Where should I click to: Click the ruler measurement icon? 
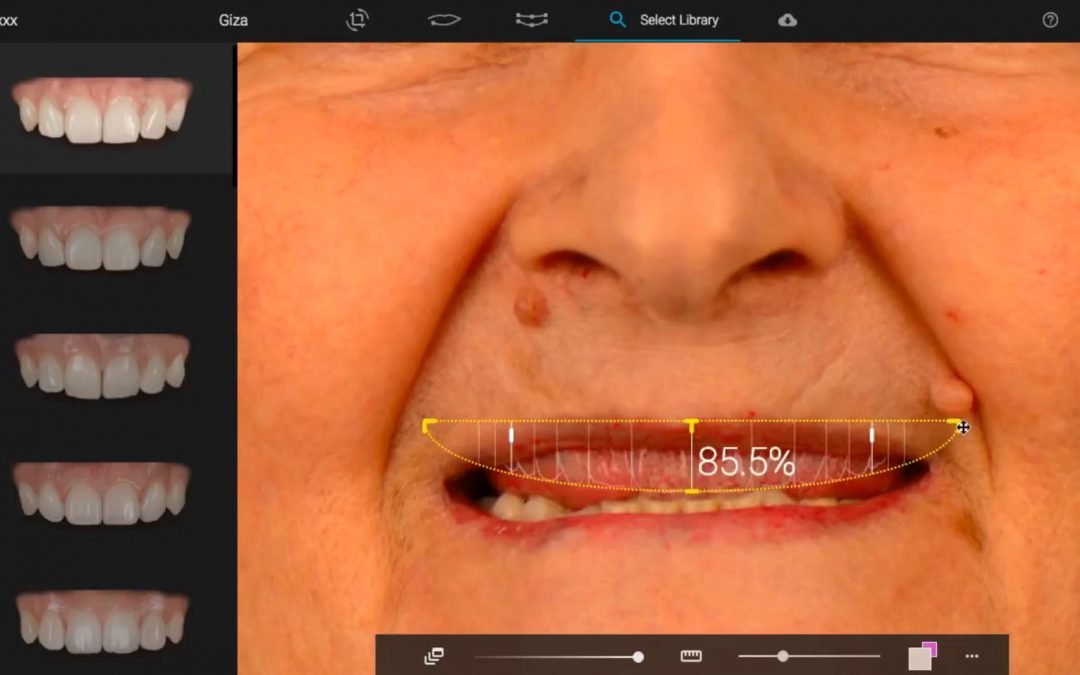click(x=691, y=656)
